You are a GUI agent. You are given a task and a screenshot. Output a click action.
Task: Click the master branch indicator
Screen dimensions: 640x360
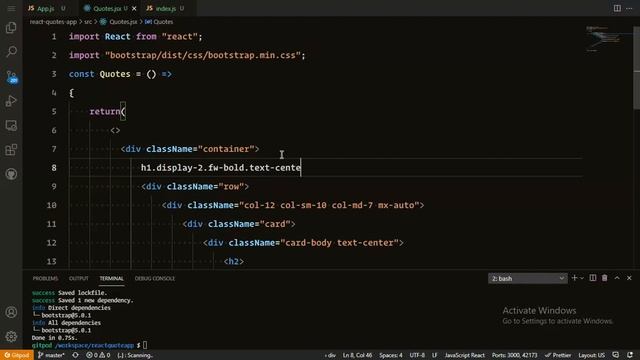click(51, 355)
